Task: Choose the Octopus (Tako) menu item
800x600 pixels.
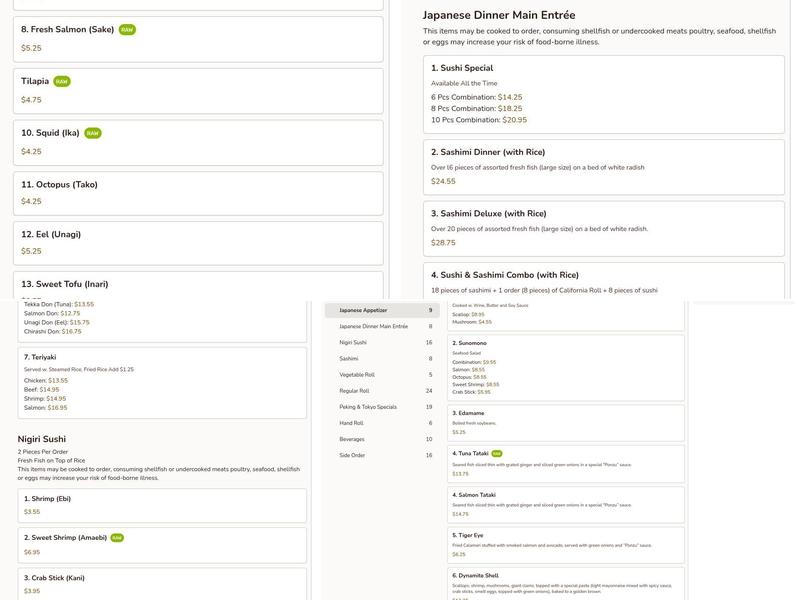Action: 198,192
